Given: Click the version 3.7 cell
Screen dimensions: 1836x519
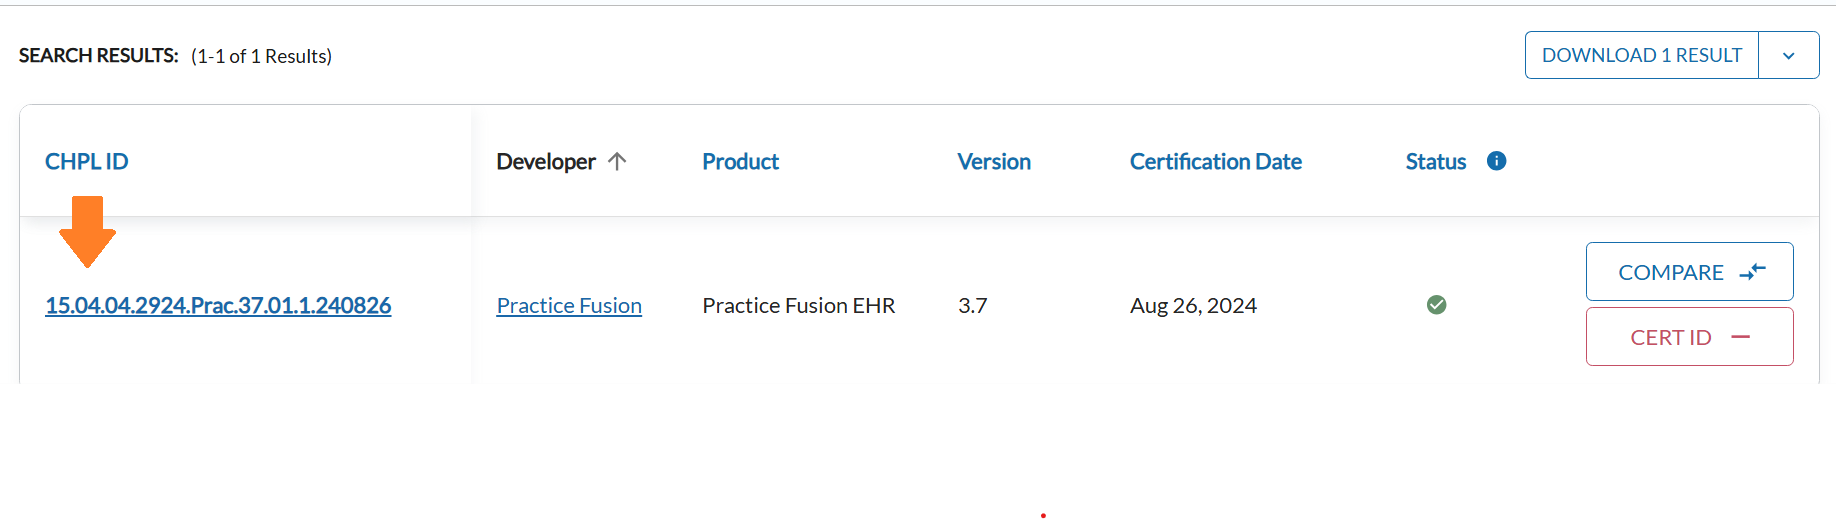Looking at the screenshot, I should (972, 305).
